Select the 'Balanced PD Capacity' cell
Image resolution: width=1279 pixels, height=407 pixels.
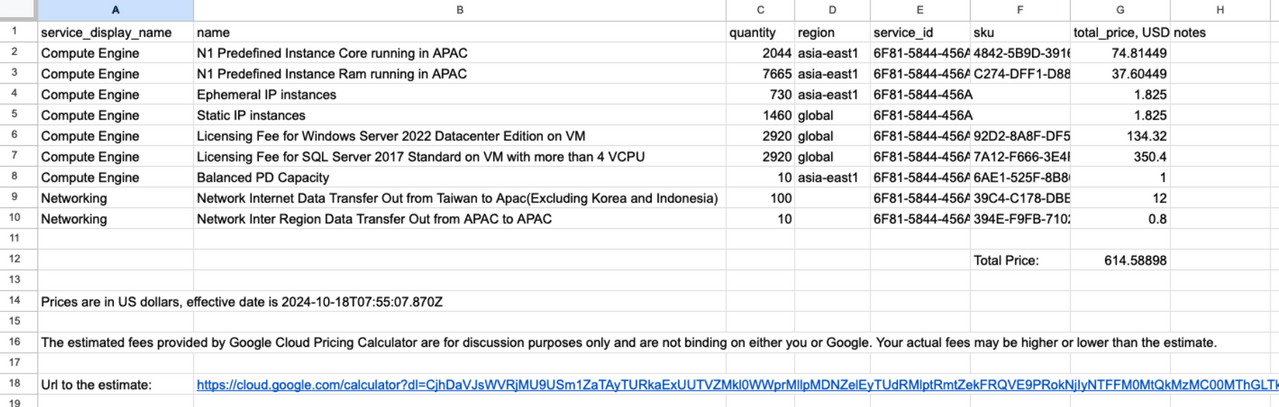tap(459, 178)
